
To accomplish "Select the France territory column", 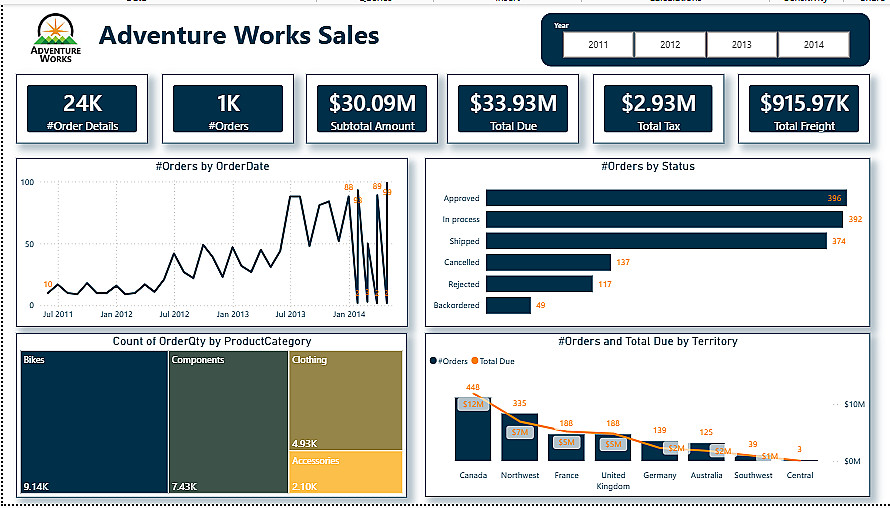I will [x=566, y=447].
